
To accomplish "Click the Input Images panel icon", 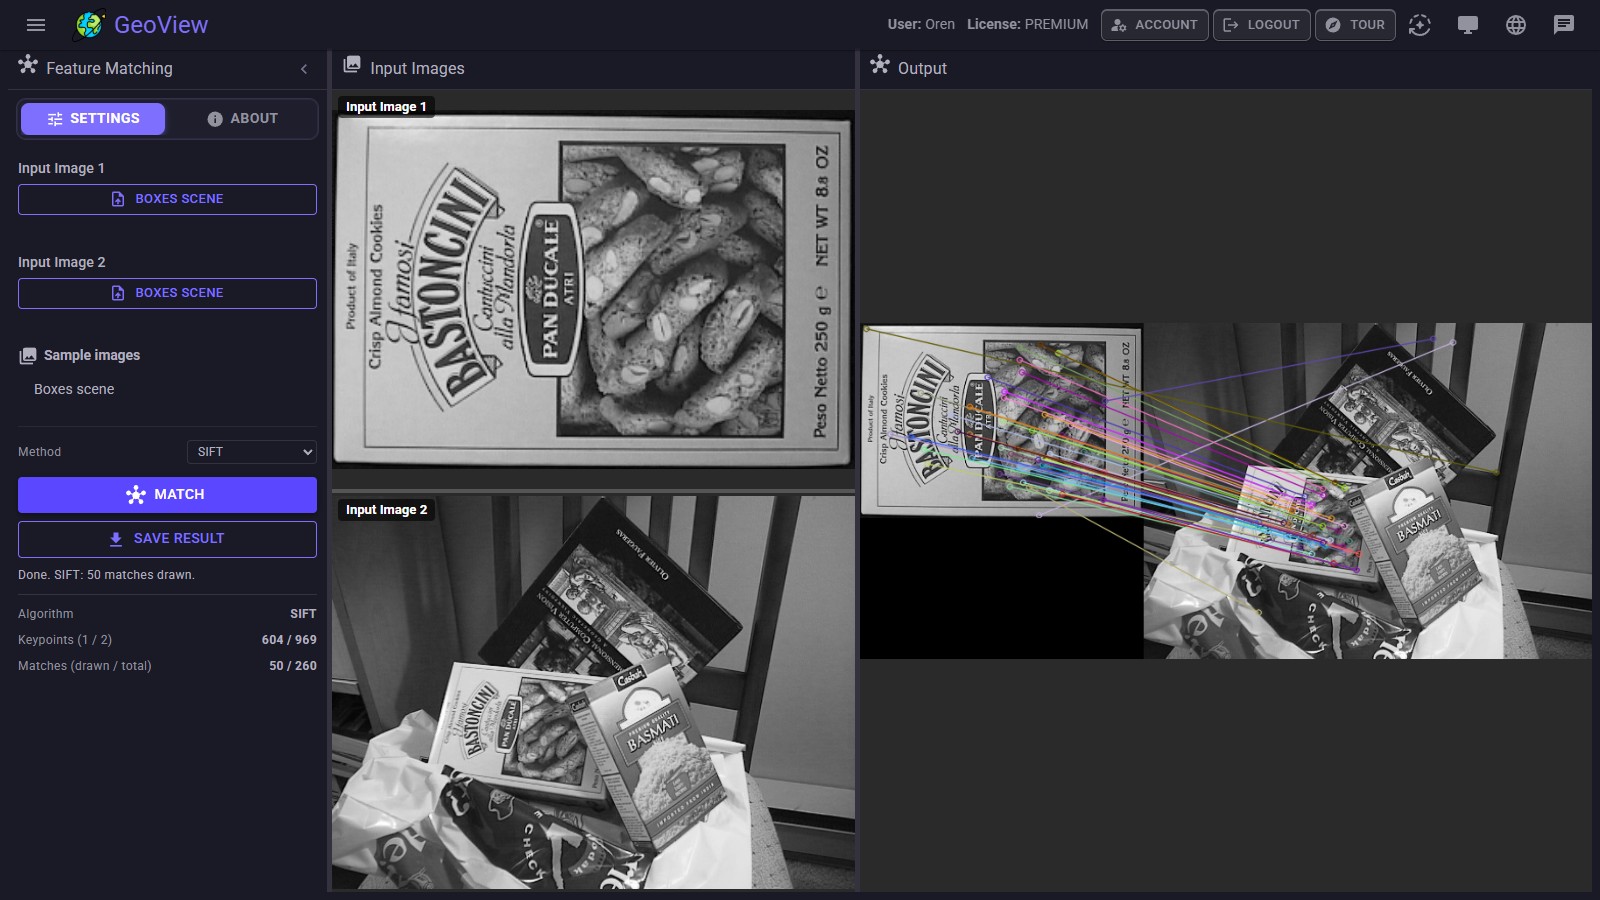I will point(352,65).
